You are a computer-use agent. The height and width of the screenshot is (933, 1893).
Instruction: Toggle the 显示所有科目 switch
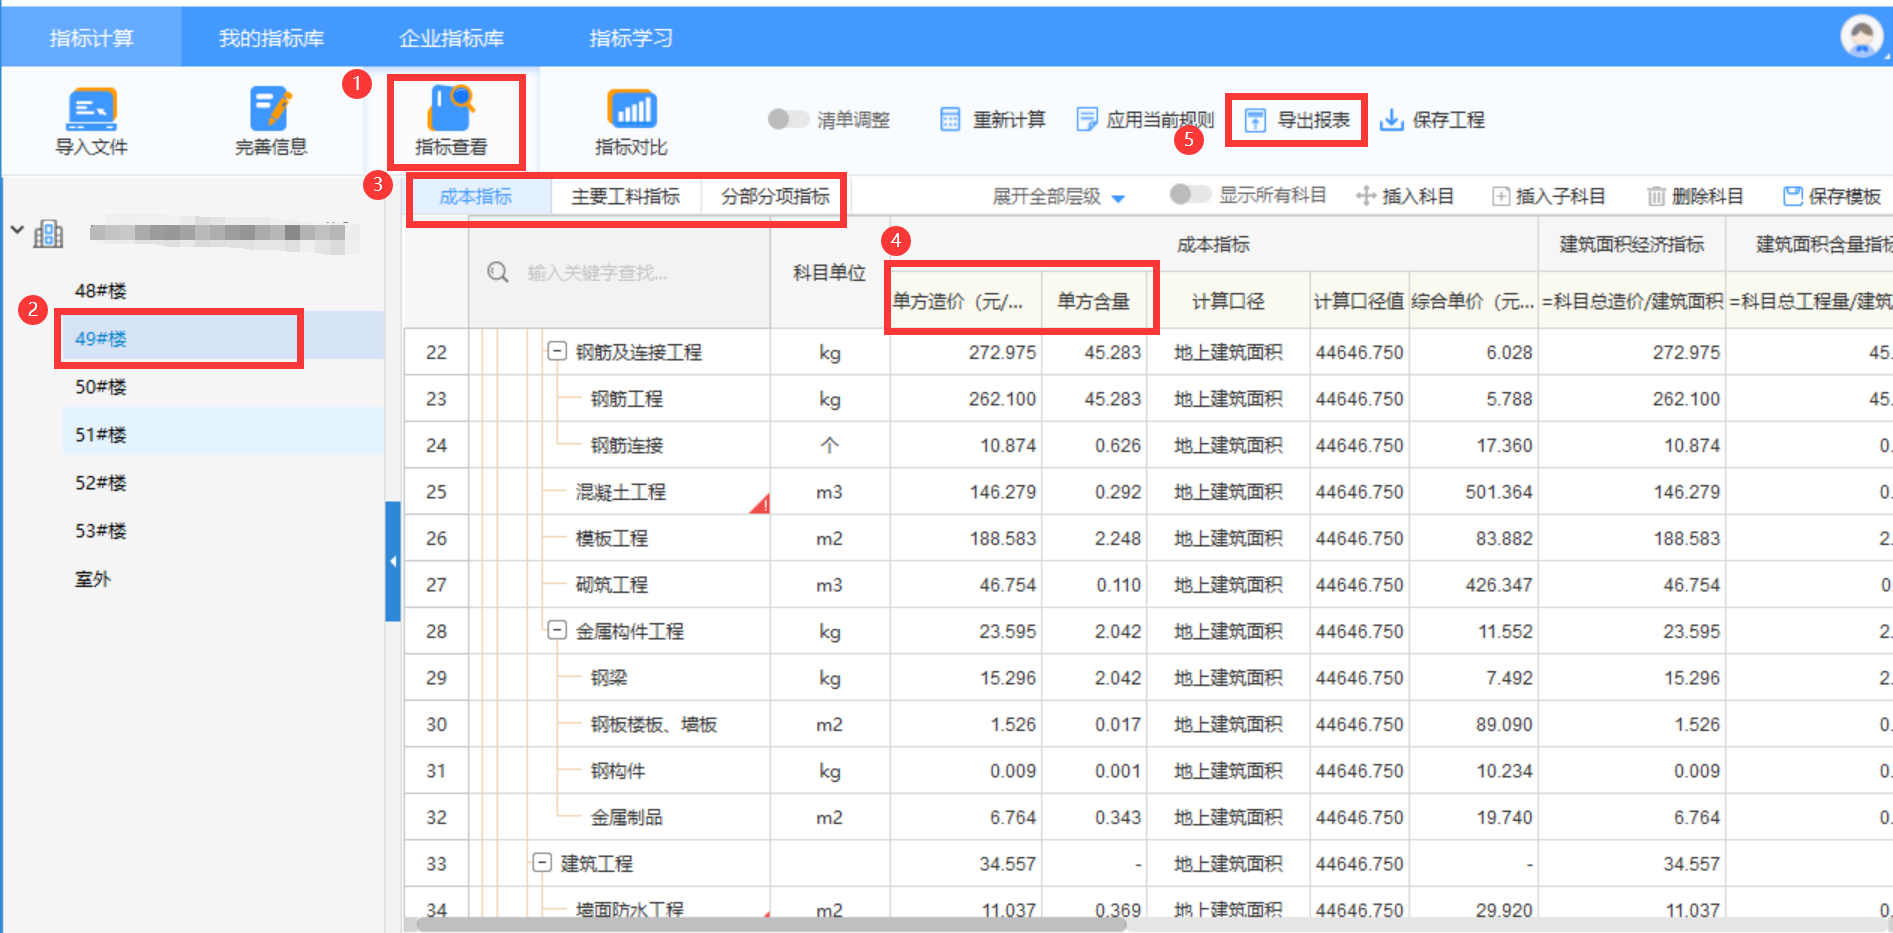1189,194
